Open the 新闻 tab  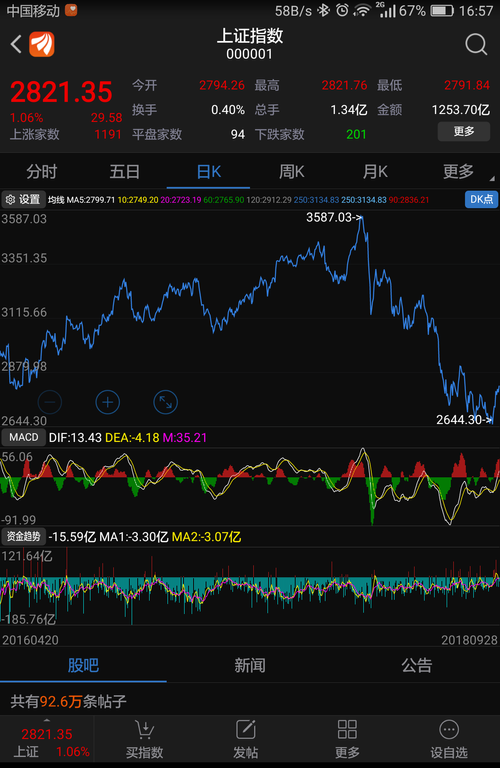250,665
